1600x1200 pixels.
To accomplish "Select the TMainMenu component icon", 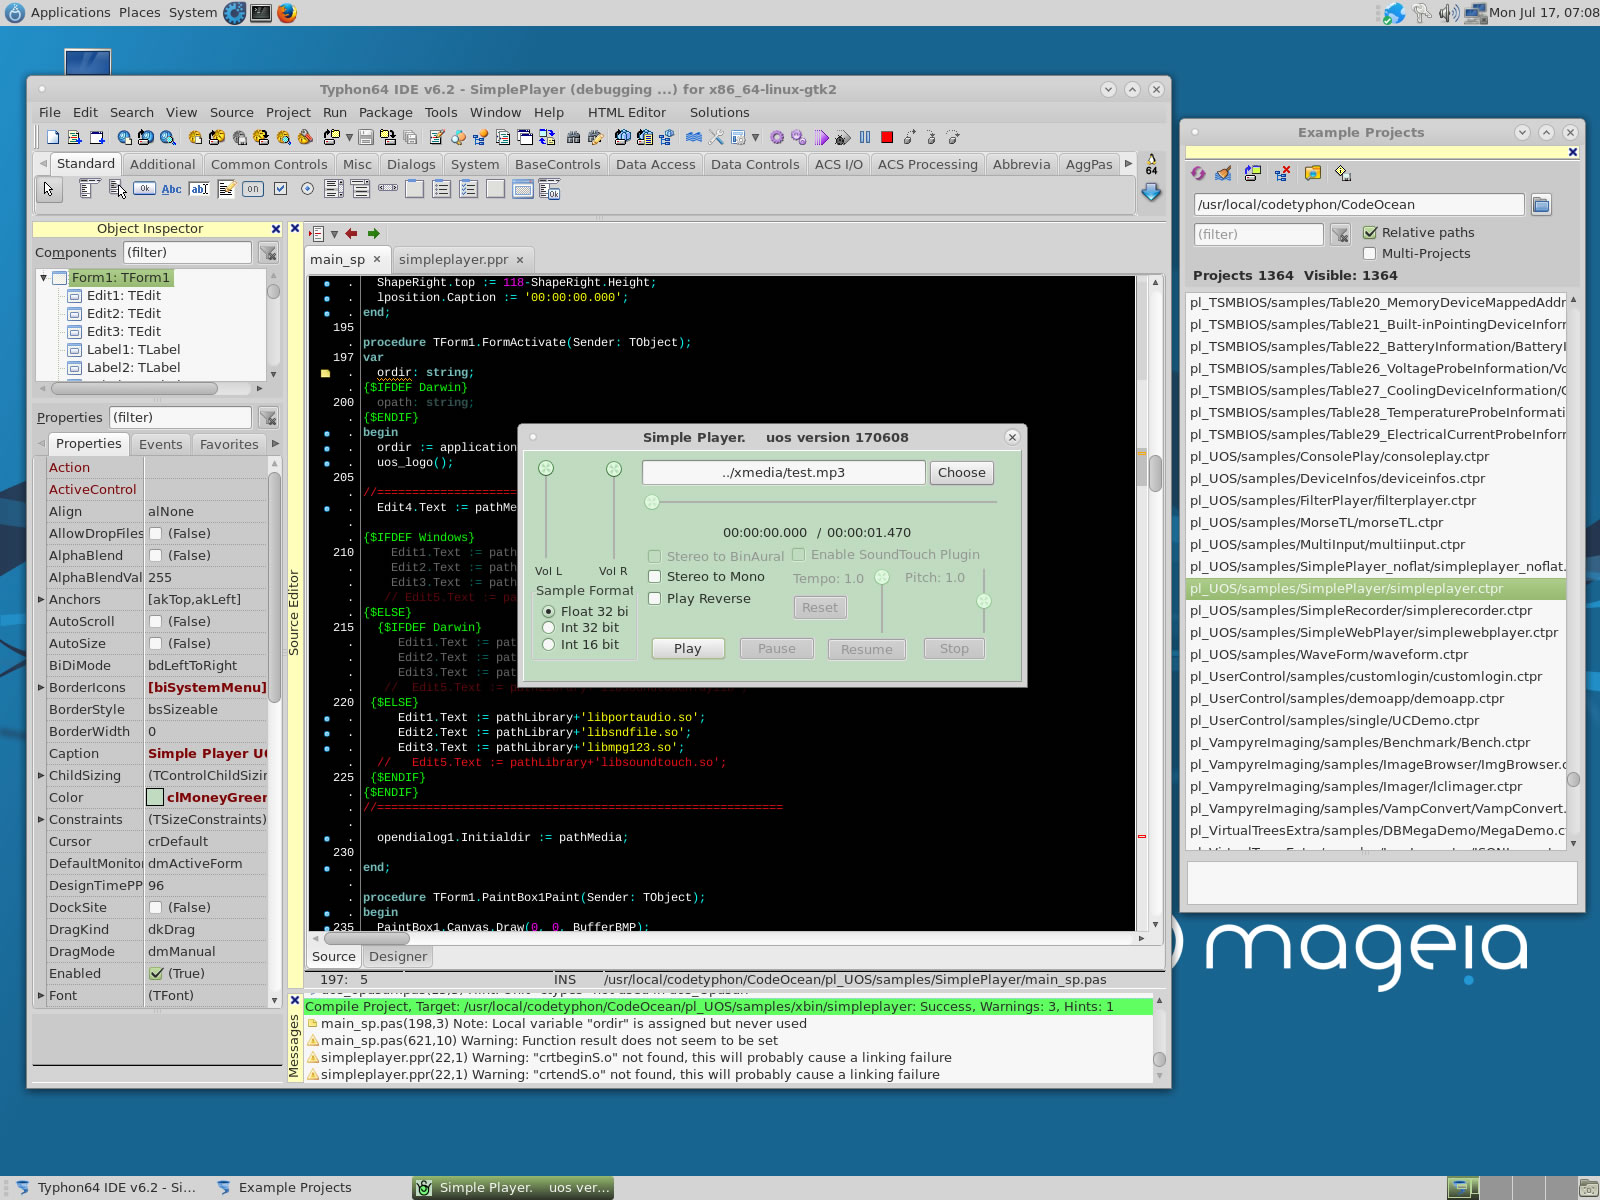I will tap(89, 189).
